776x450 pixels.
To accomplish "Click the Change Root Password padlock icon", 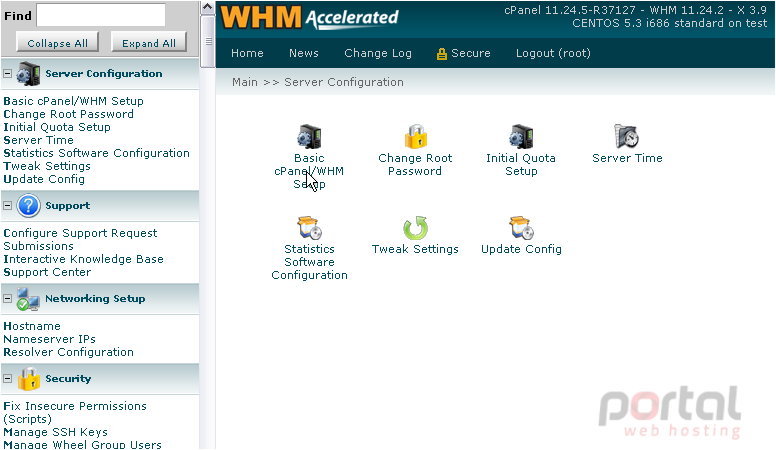I will pos(415,137).
